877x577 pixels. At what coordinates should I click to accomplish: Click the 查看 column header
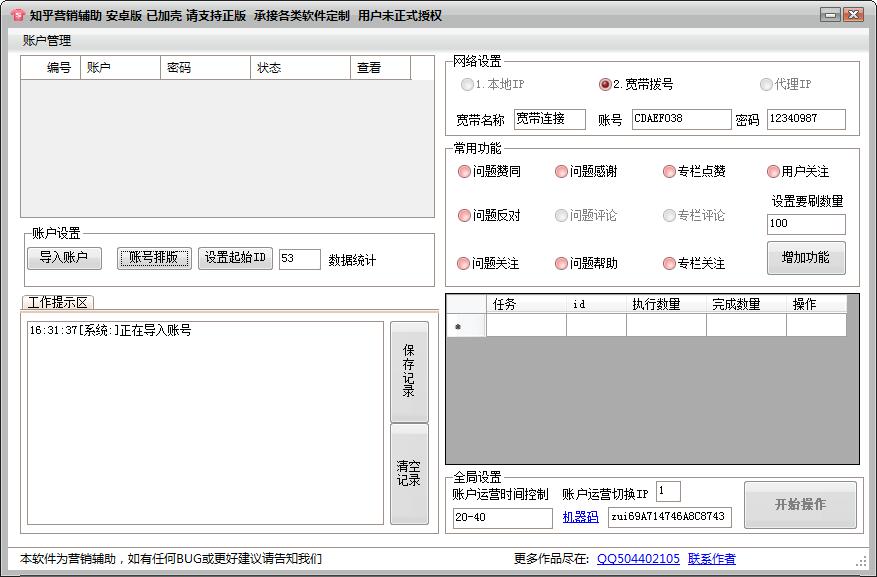381,68
